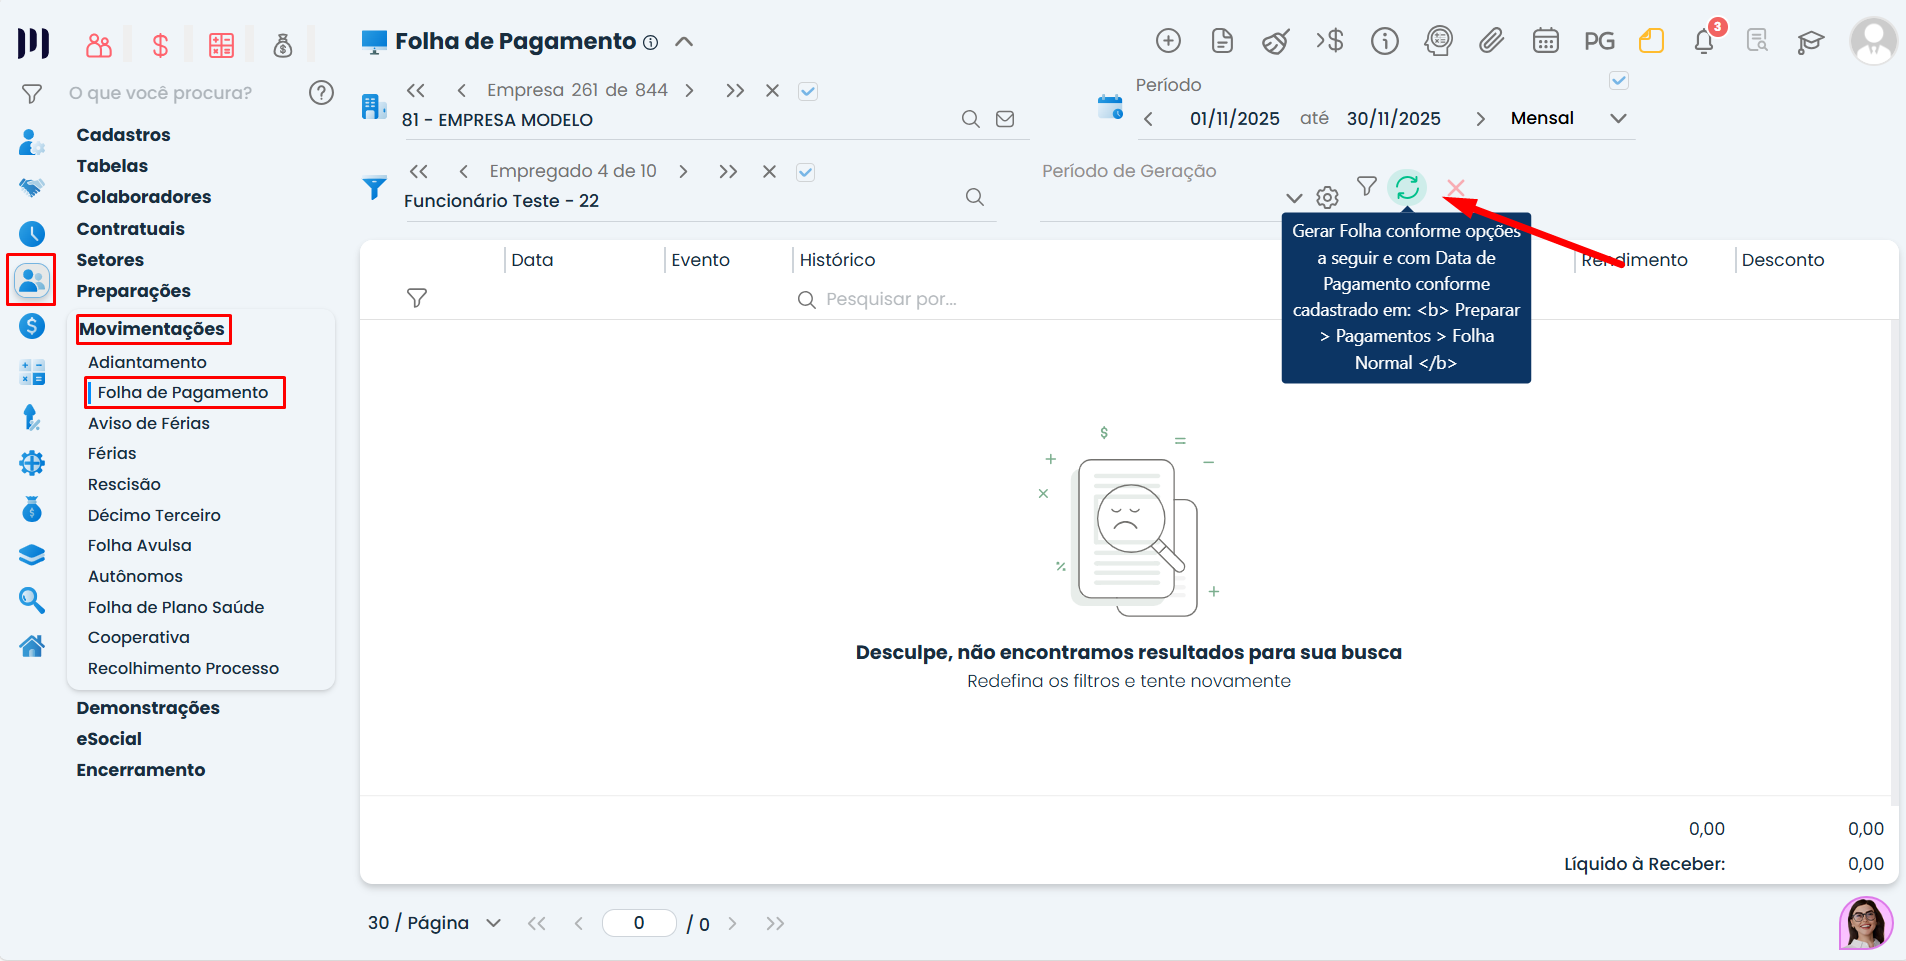
Task: Toggle the checkbox next to Empregado navigation
Action: click(805, 172)
